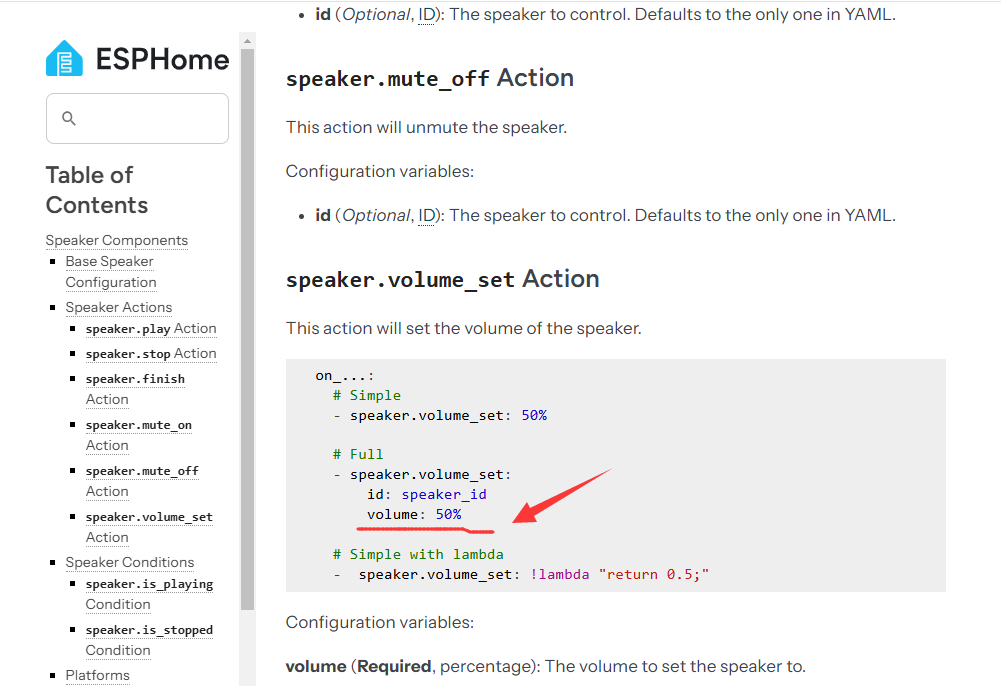1001x686 pixels.
Task: Click the magnifier icon in search box
Action: coord(69,118)
